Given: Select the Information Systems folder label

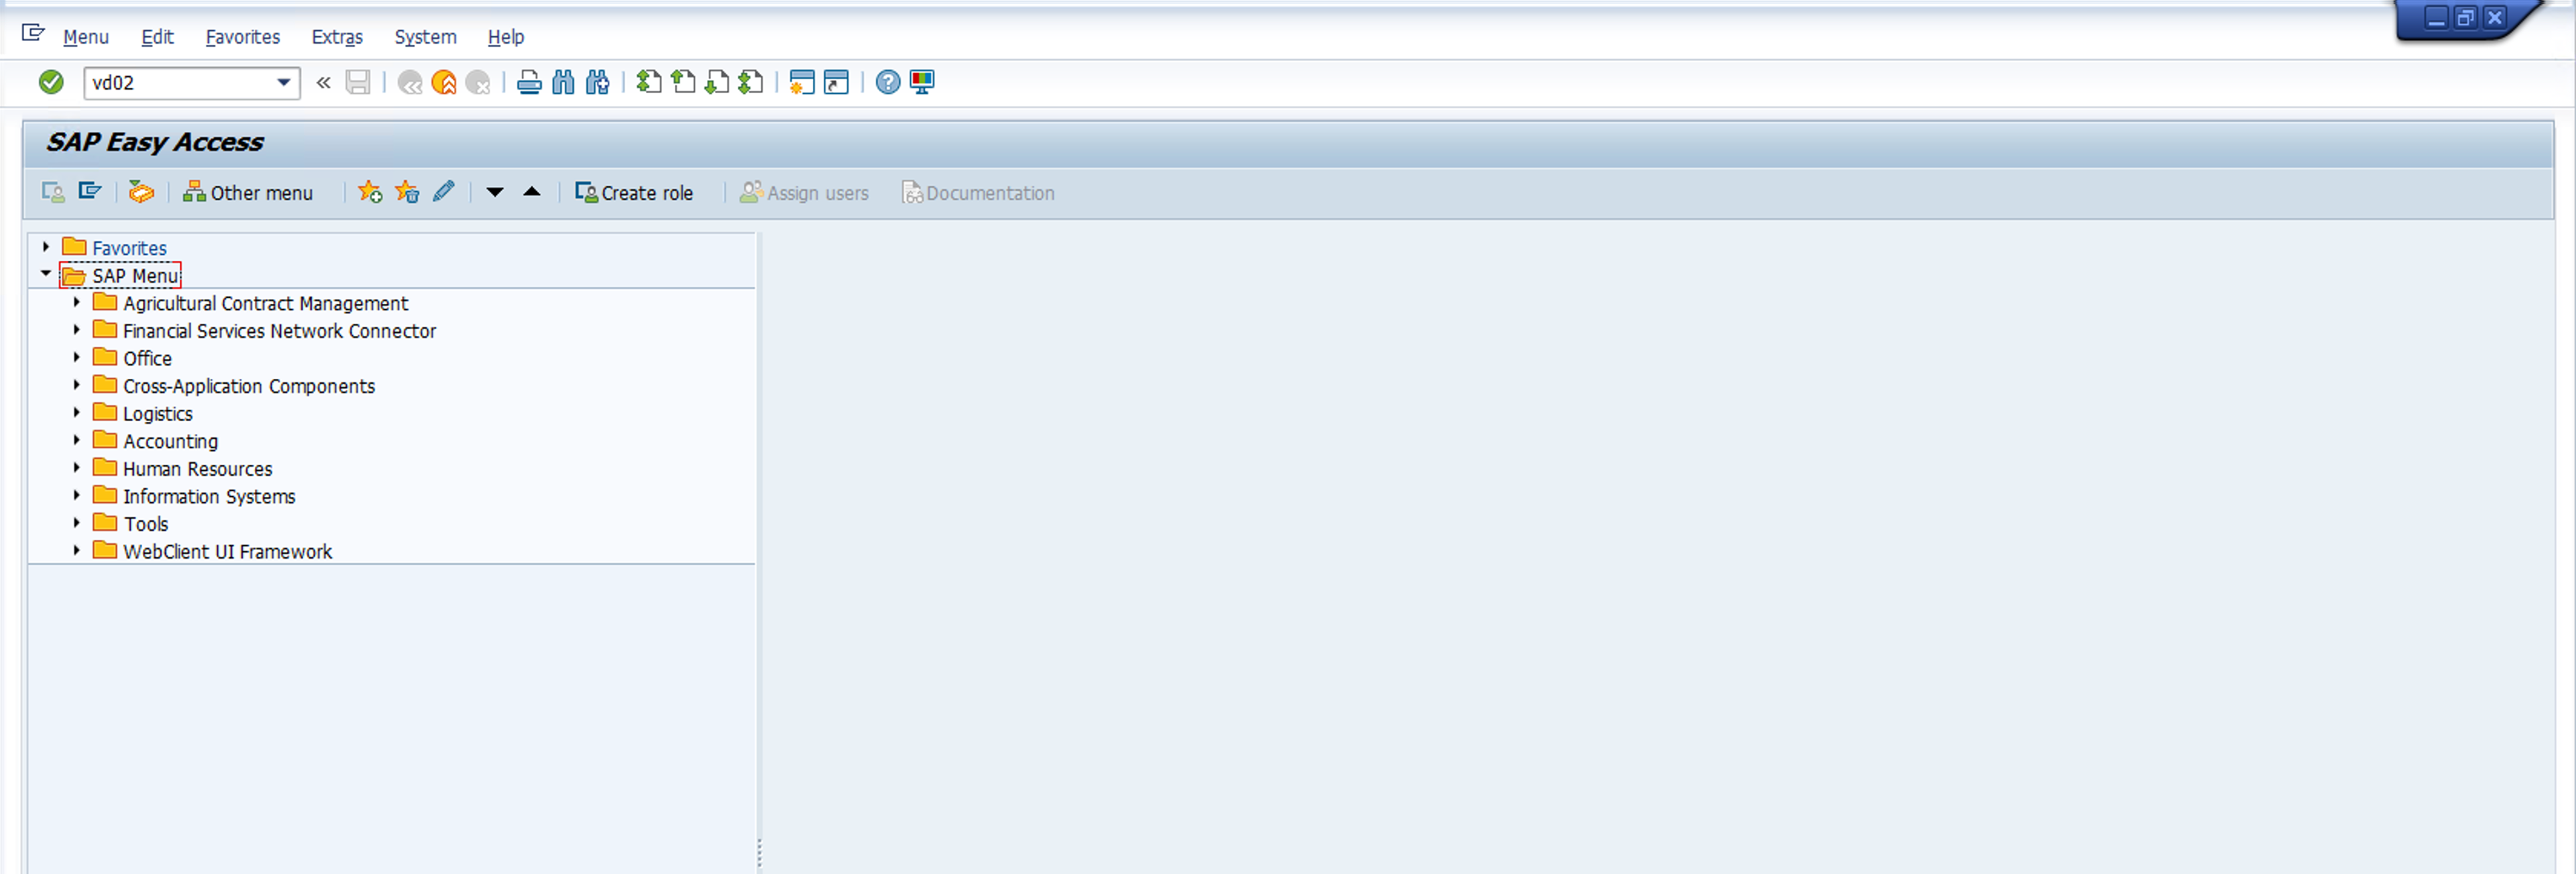Looking at the screenshot, I should click(x=209, y=496).
